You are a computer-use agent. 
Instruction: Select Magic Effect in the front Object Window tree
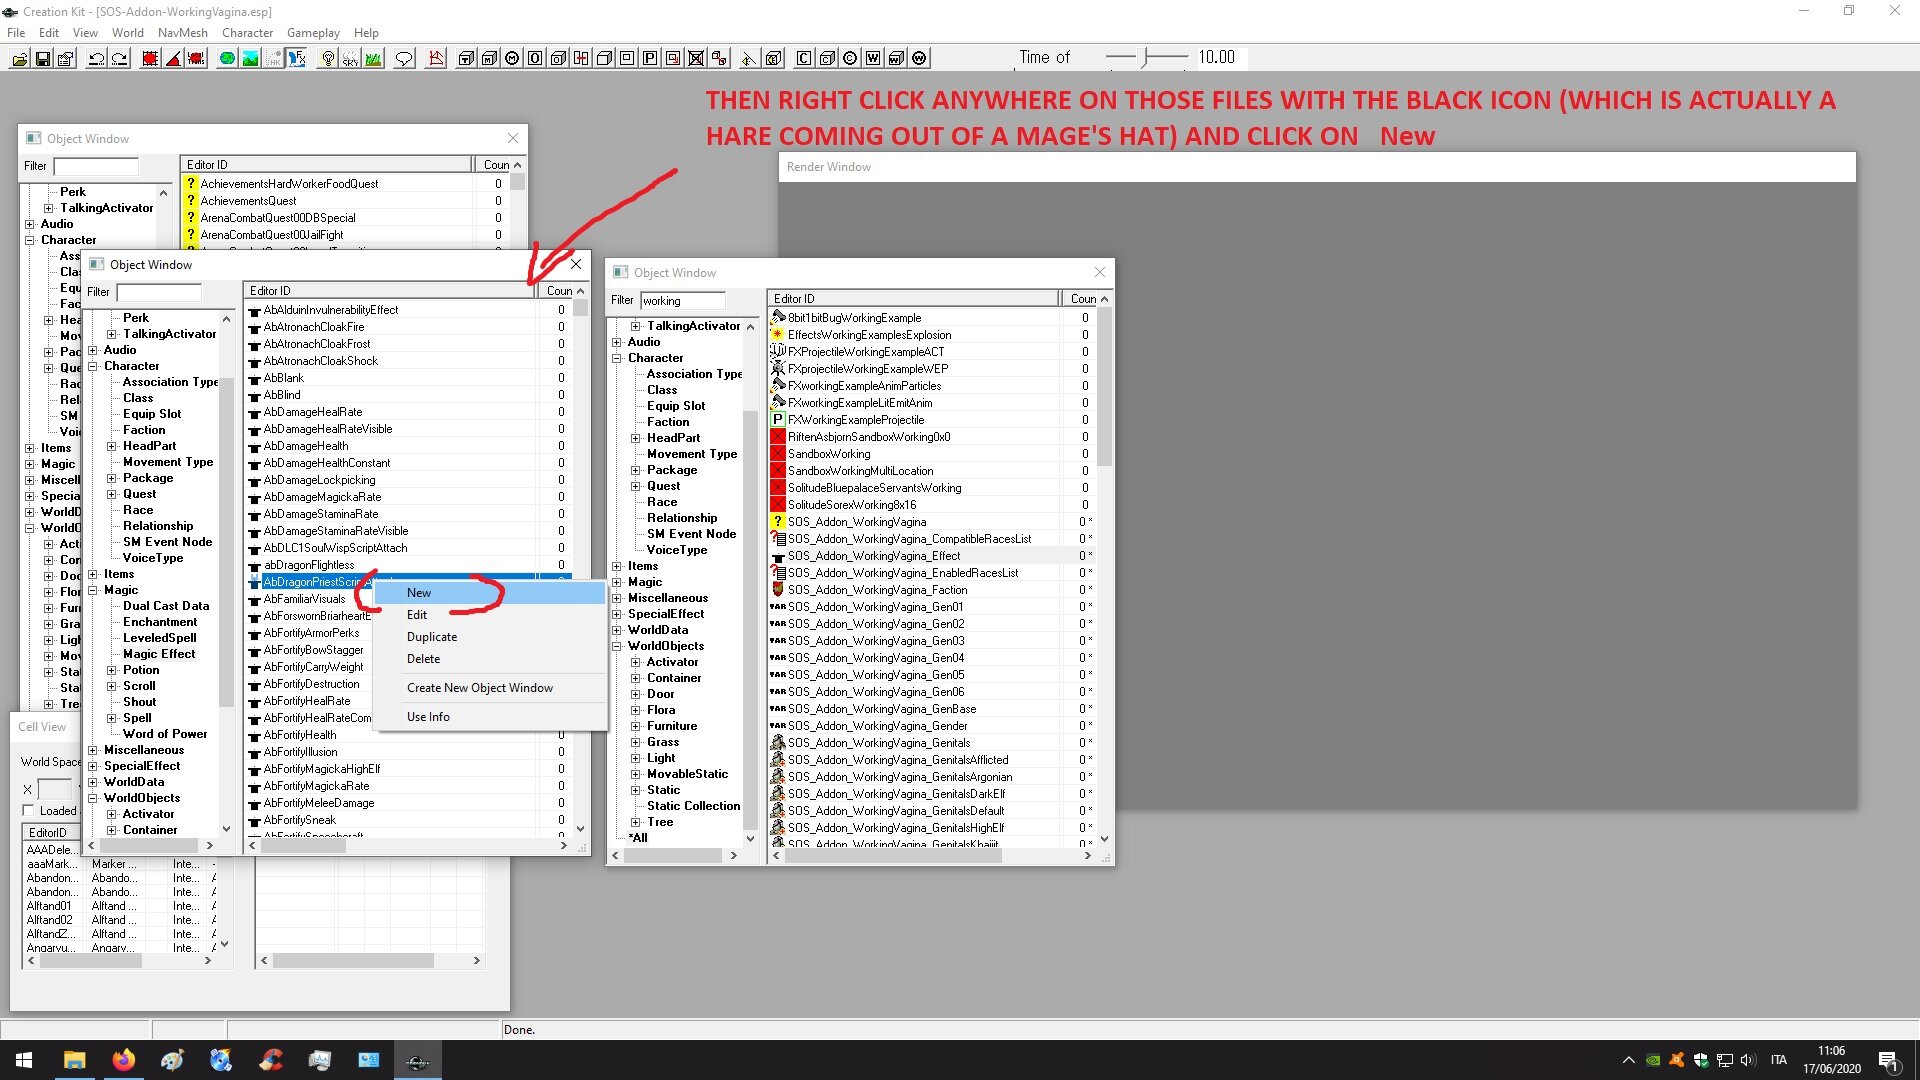[159, 654]
